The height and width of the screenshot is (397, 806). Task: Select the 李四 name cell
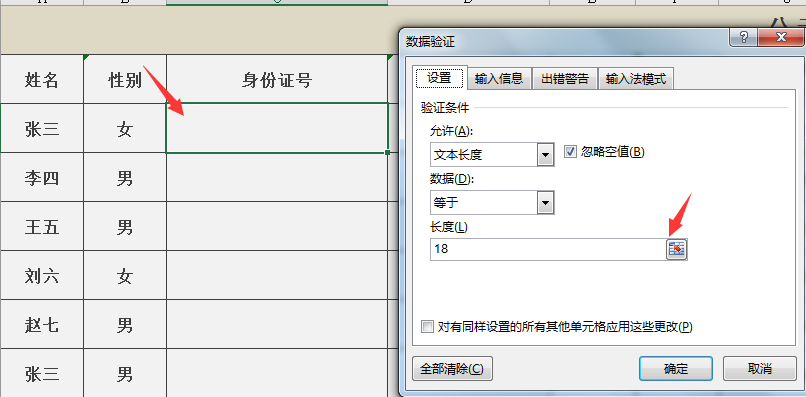click(42, 177)
